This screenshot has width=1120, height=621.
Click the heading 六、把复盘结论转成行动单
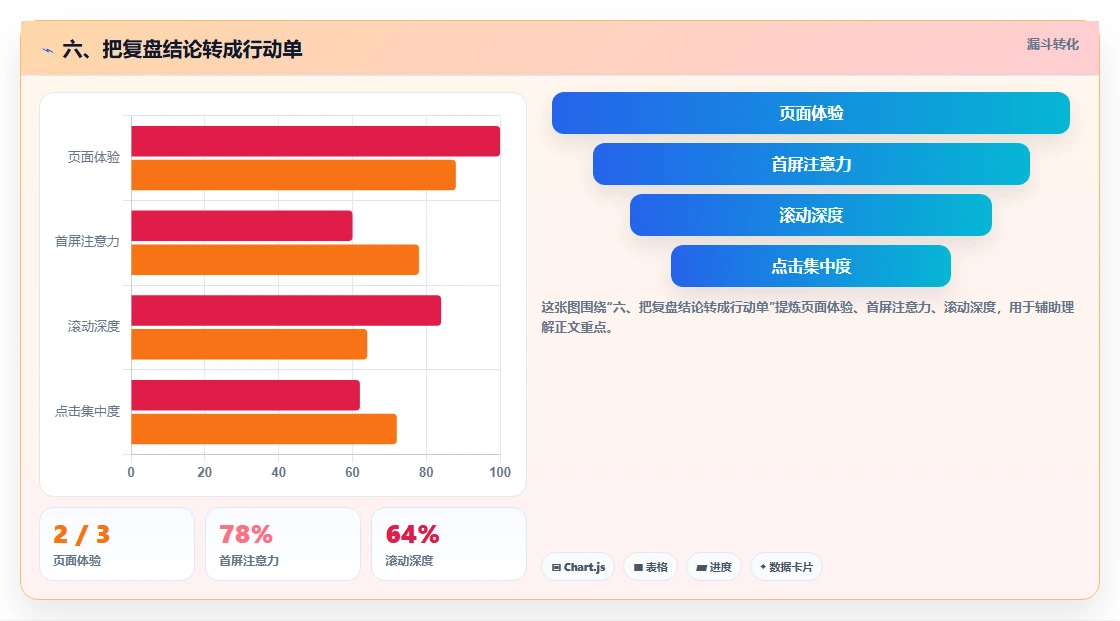click(182, 49)
